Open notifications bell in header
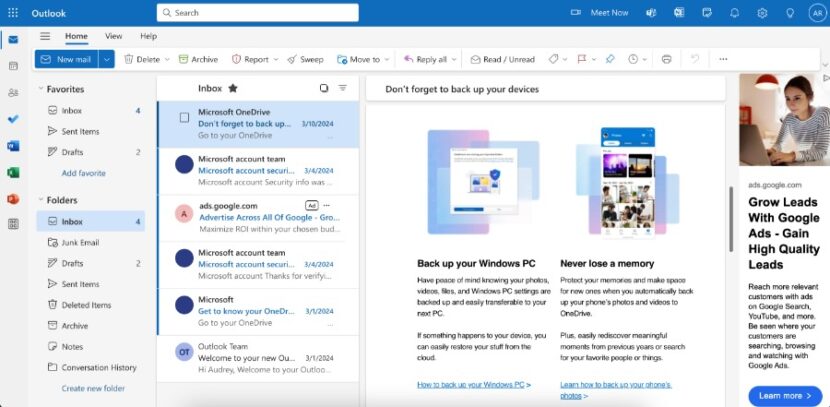 click(x=735, y=12)
